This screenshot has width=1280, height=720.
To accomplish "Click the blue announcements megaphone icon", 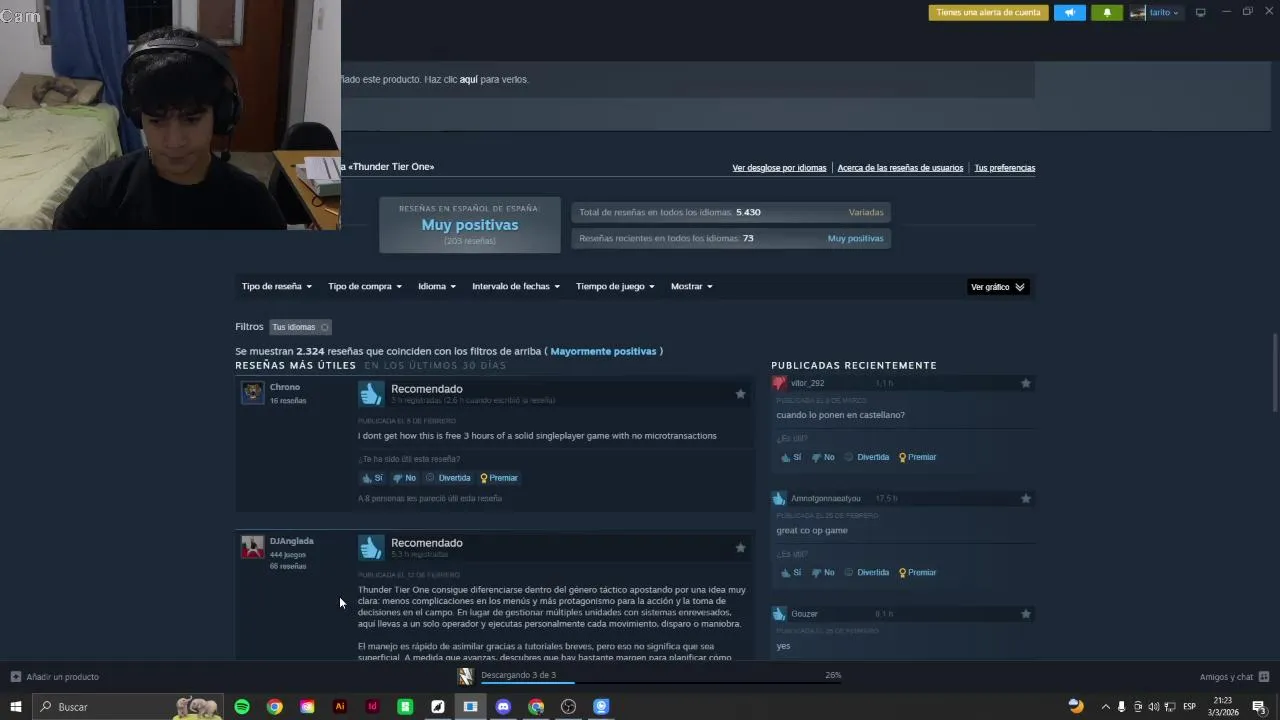I will [1069, 13].
